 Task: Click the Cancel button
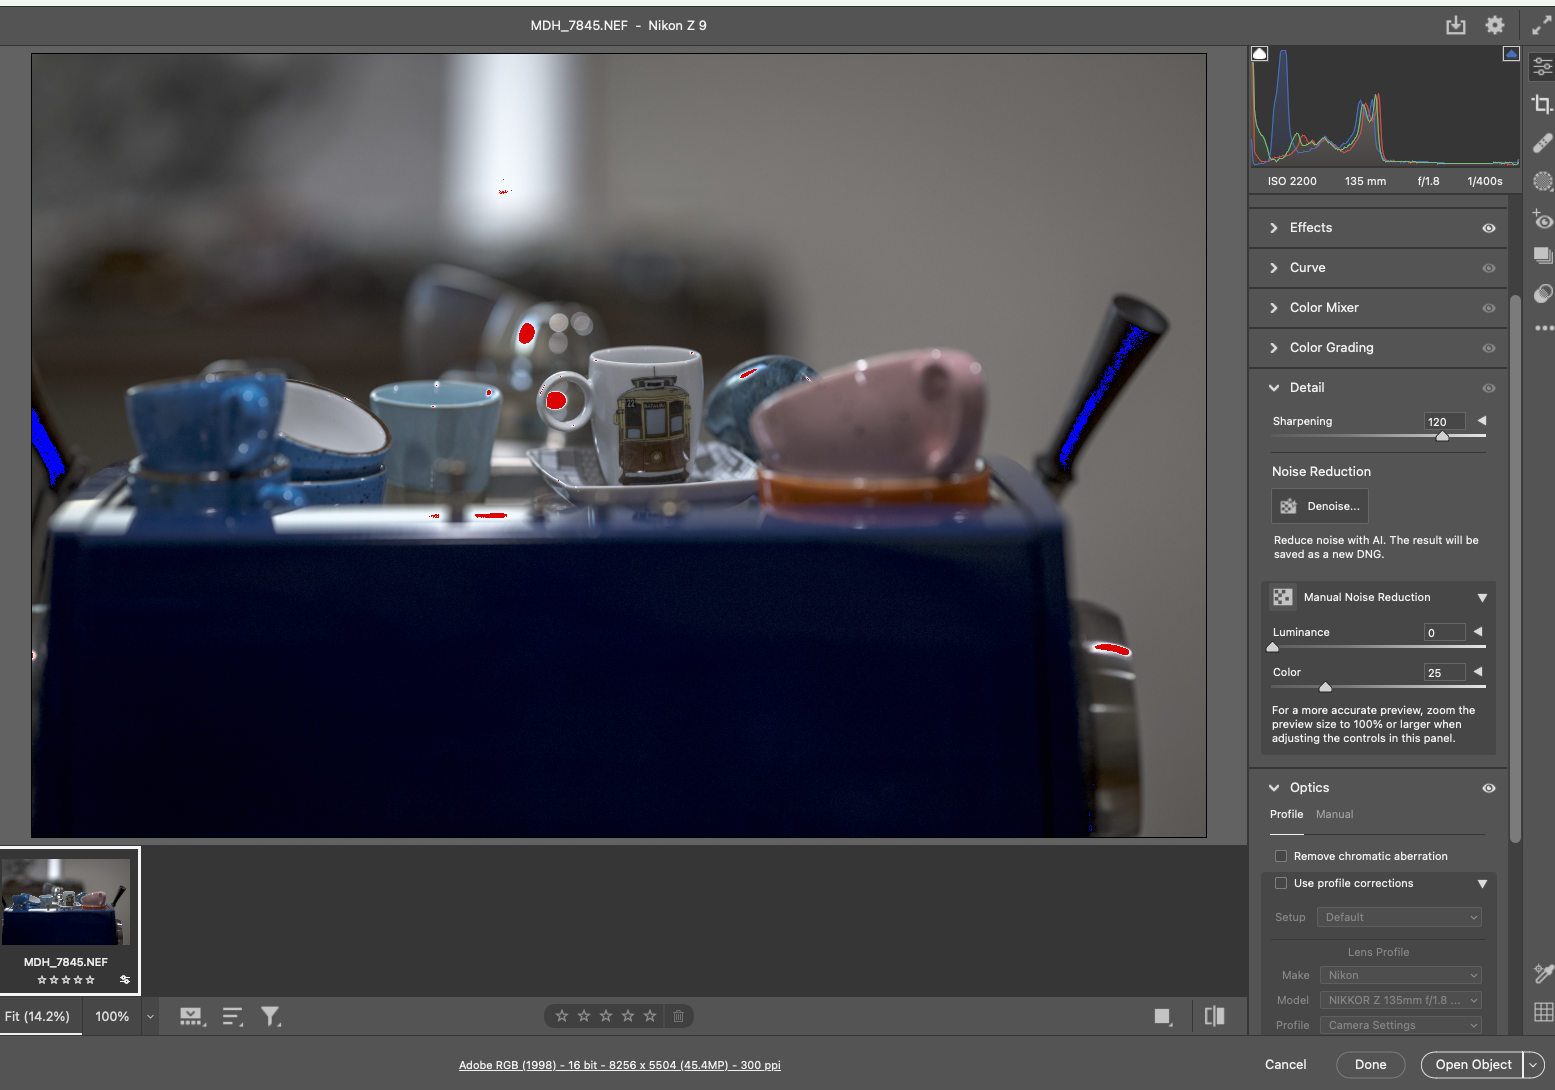(x=1285, y=1065)
